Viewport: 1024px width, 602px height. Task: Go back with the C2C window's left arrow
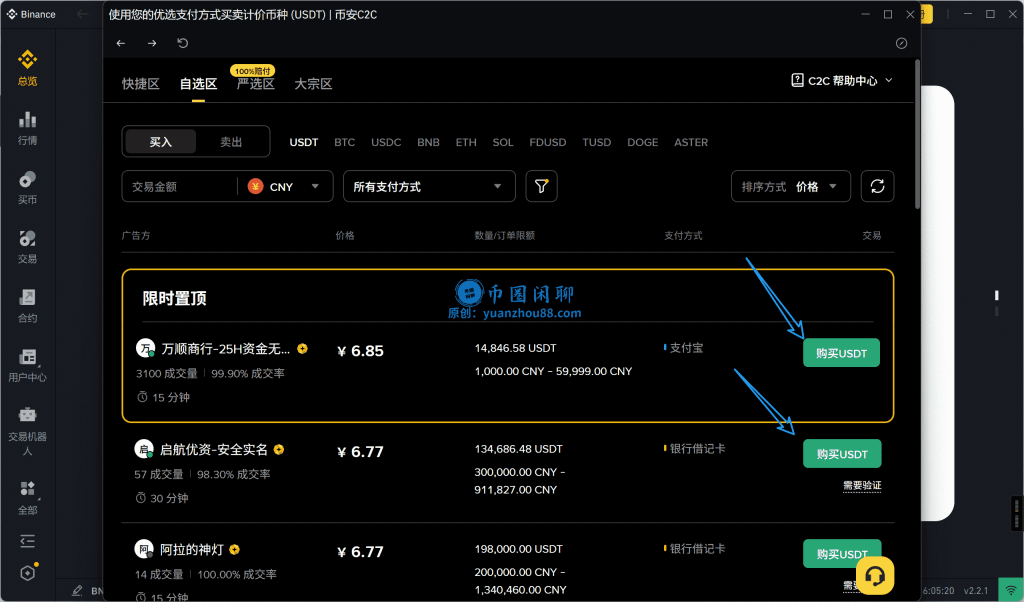click(121, 43)
